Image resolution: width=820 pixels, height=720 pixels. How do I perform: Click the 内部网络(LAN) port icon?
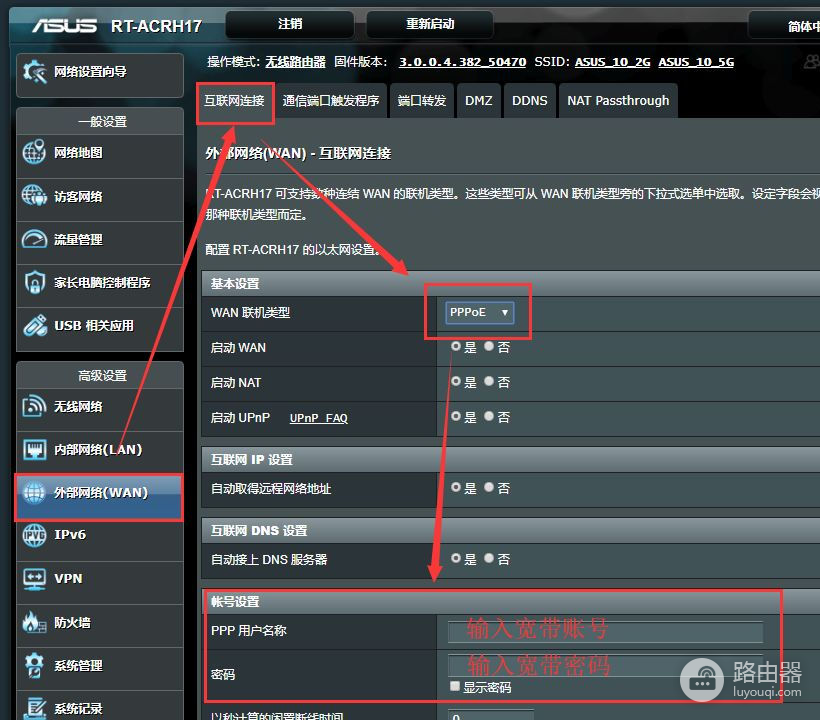point(34,449)
